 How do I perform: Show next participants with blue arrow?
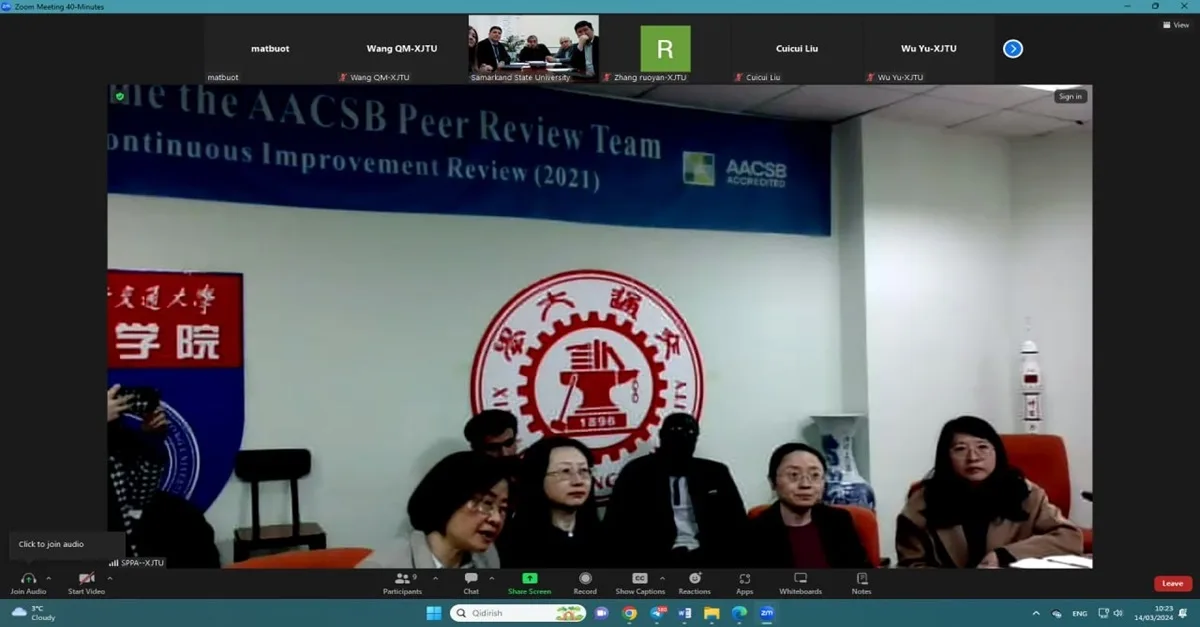pos(1013,48)
